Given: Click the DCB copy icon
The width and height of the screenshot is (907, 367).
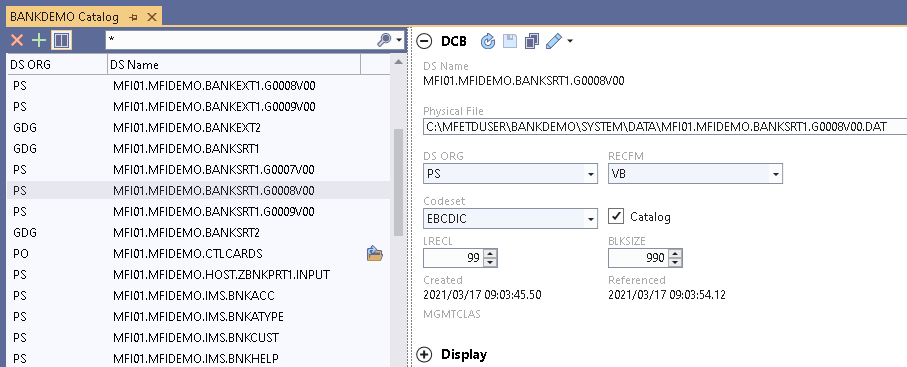Looking at the screenshot, I should pyautogui.click(x=532, y=41).
